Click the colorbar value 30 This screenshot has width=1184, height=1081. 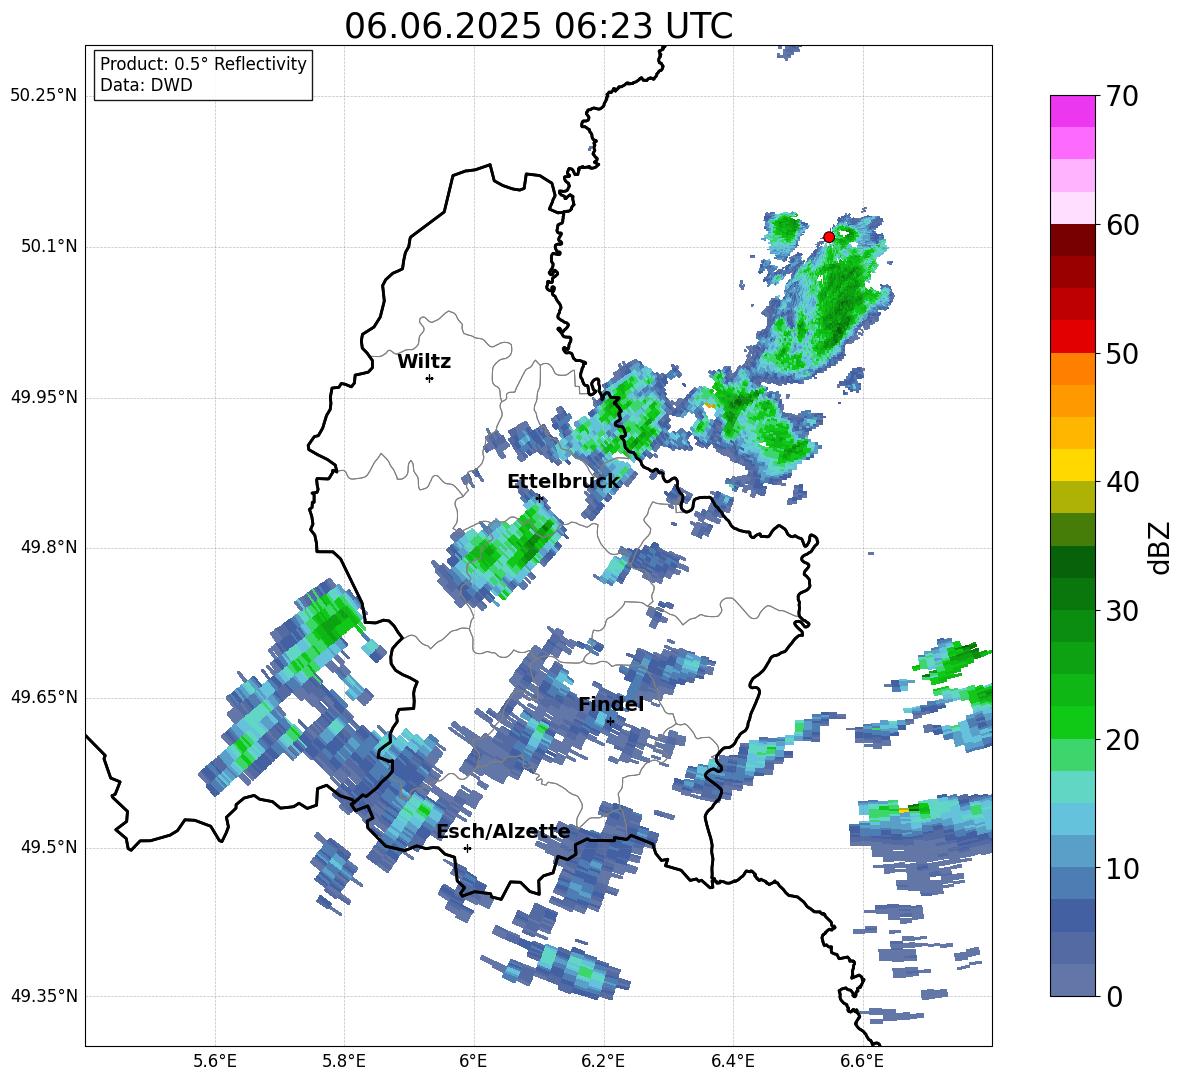click(x=1122, y=611)
